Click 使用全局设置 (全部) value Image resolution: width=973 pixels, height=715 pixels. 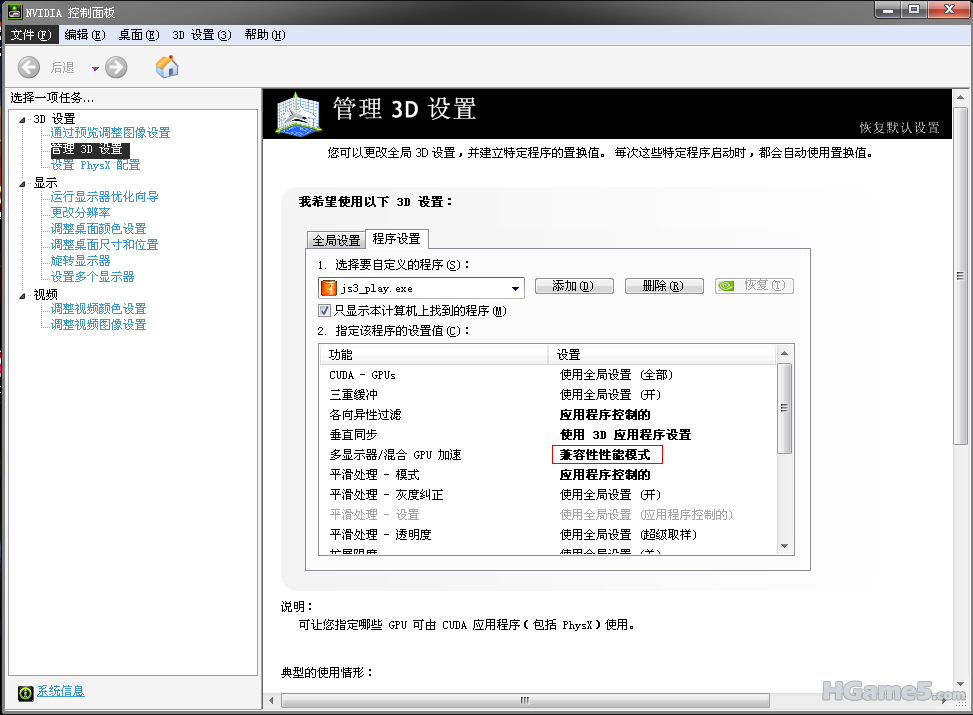616,375
